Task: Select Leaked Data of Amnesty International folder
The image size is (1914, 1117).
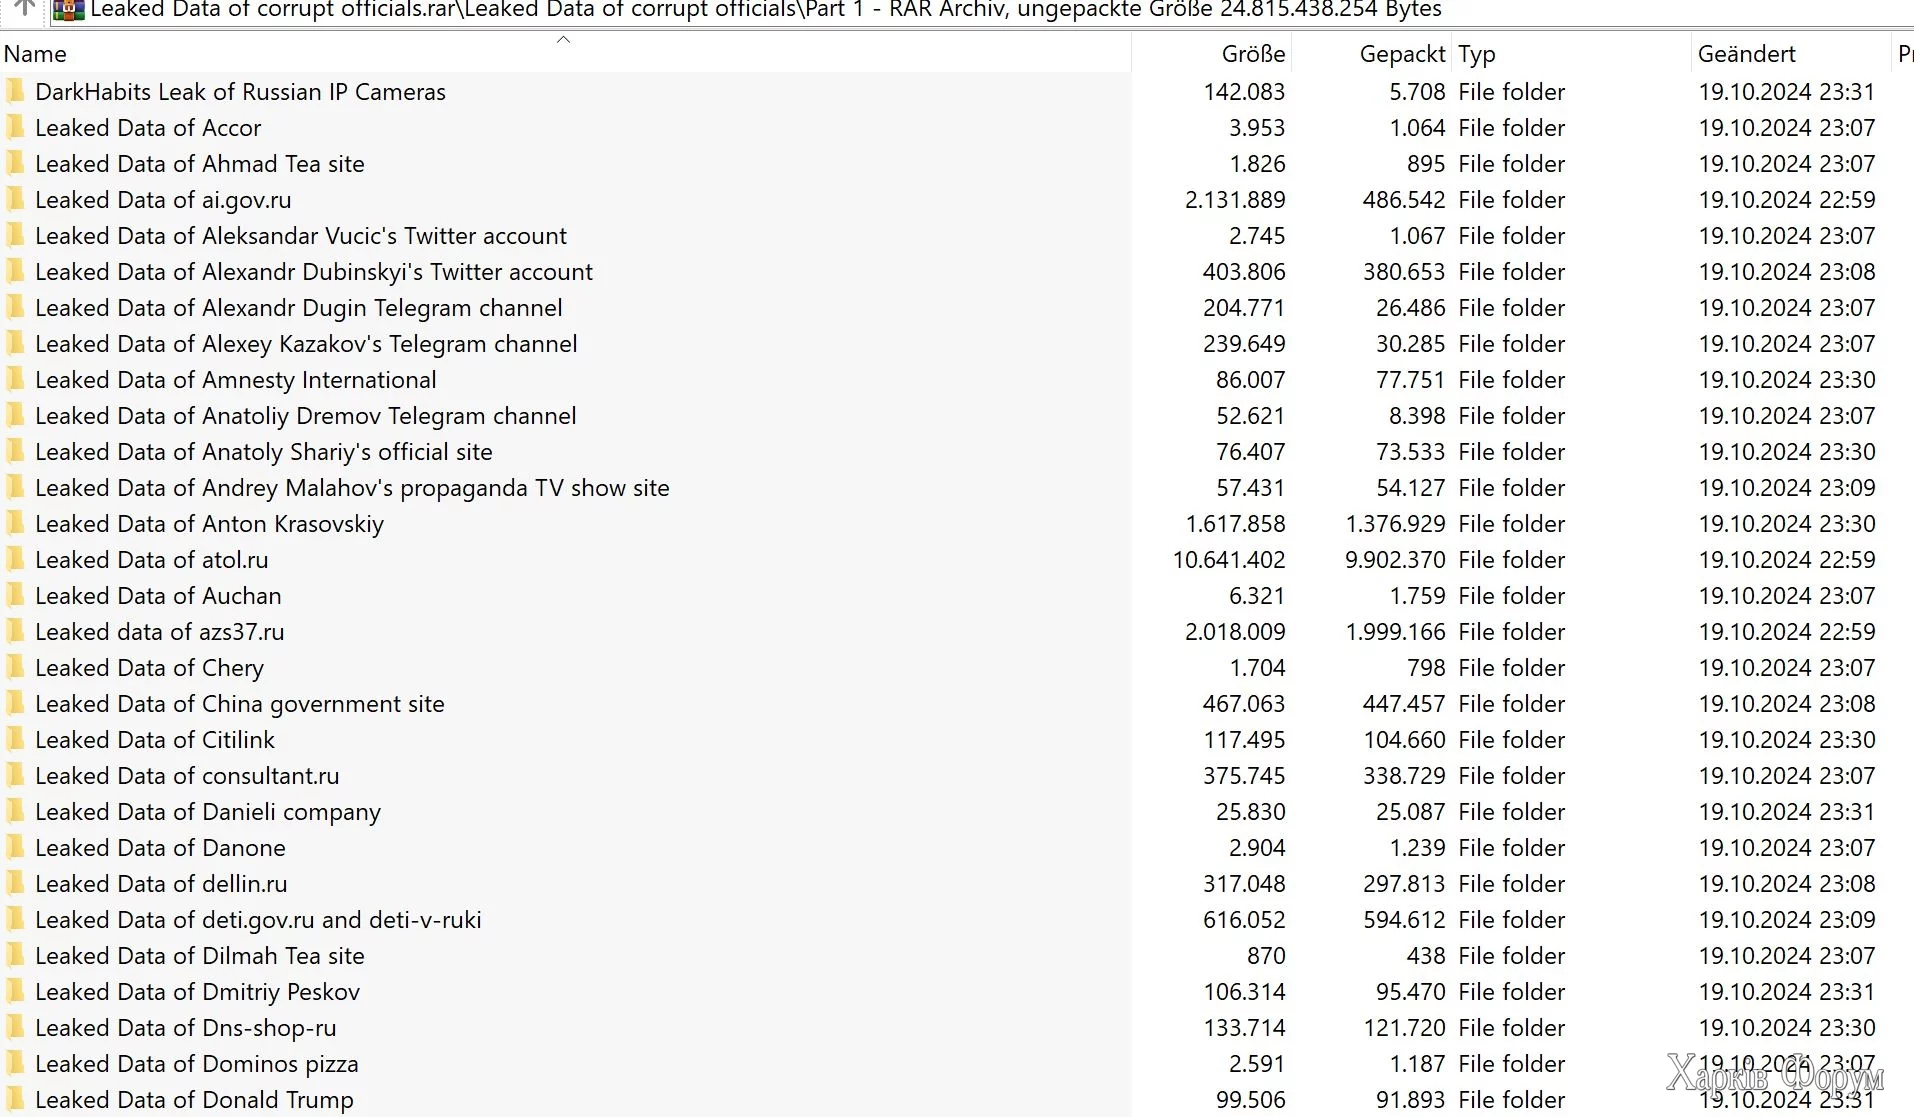Action: point(236,380)
